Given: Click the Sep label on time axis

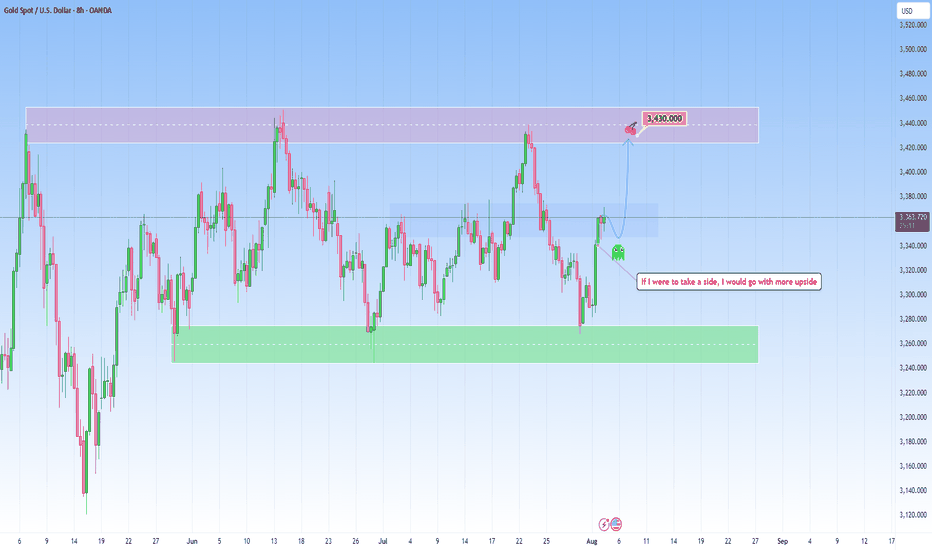Looking at the screenshot, I should coord(782,541).
